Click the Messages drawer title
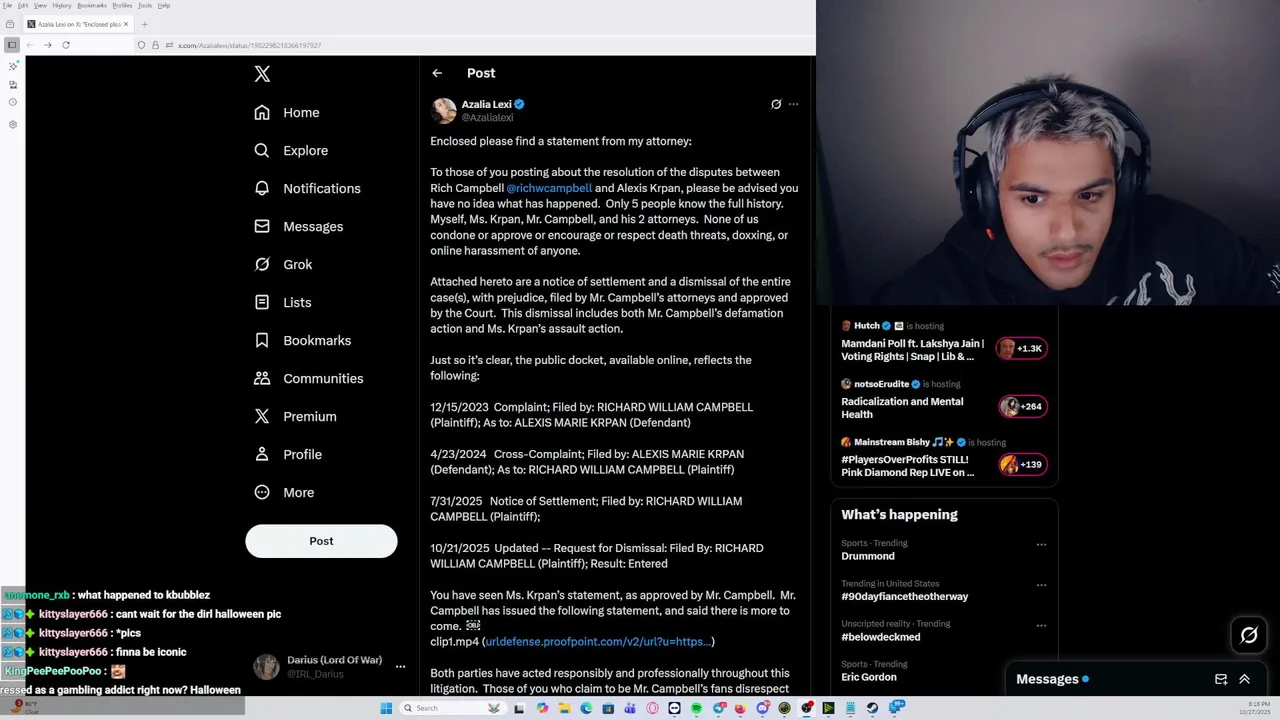Screen dimensions: 1280x720 [1047, 679]
